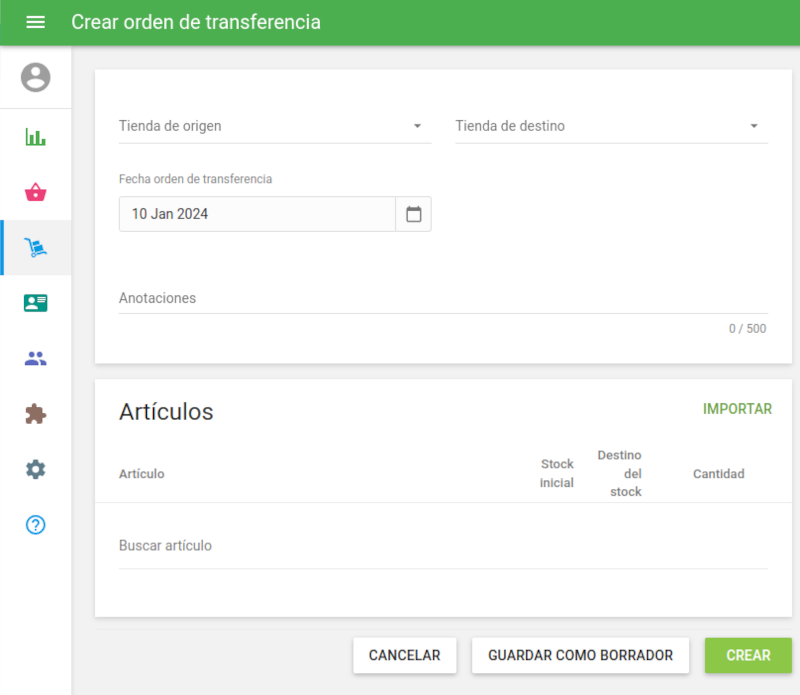Open the integrations puzzle-piece icon
This screenshot has height=695, width=800.
(x=36, y=414)
